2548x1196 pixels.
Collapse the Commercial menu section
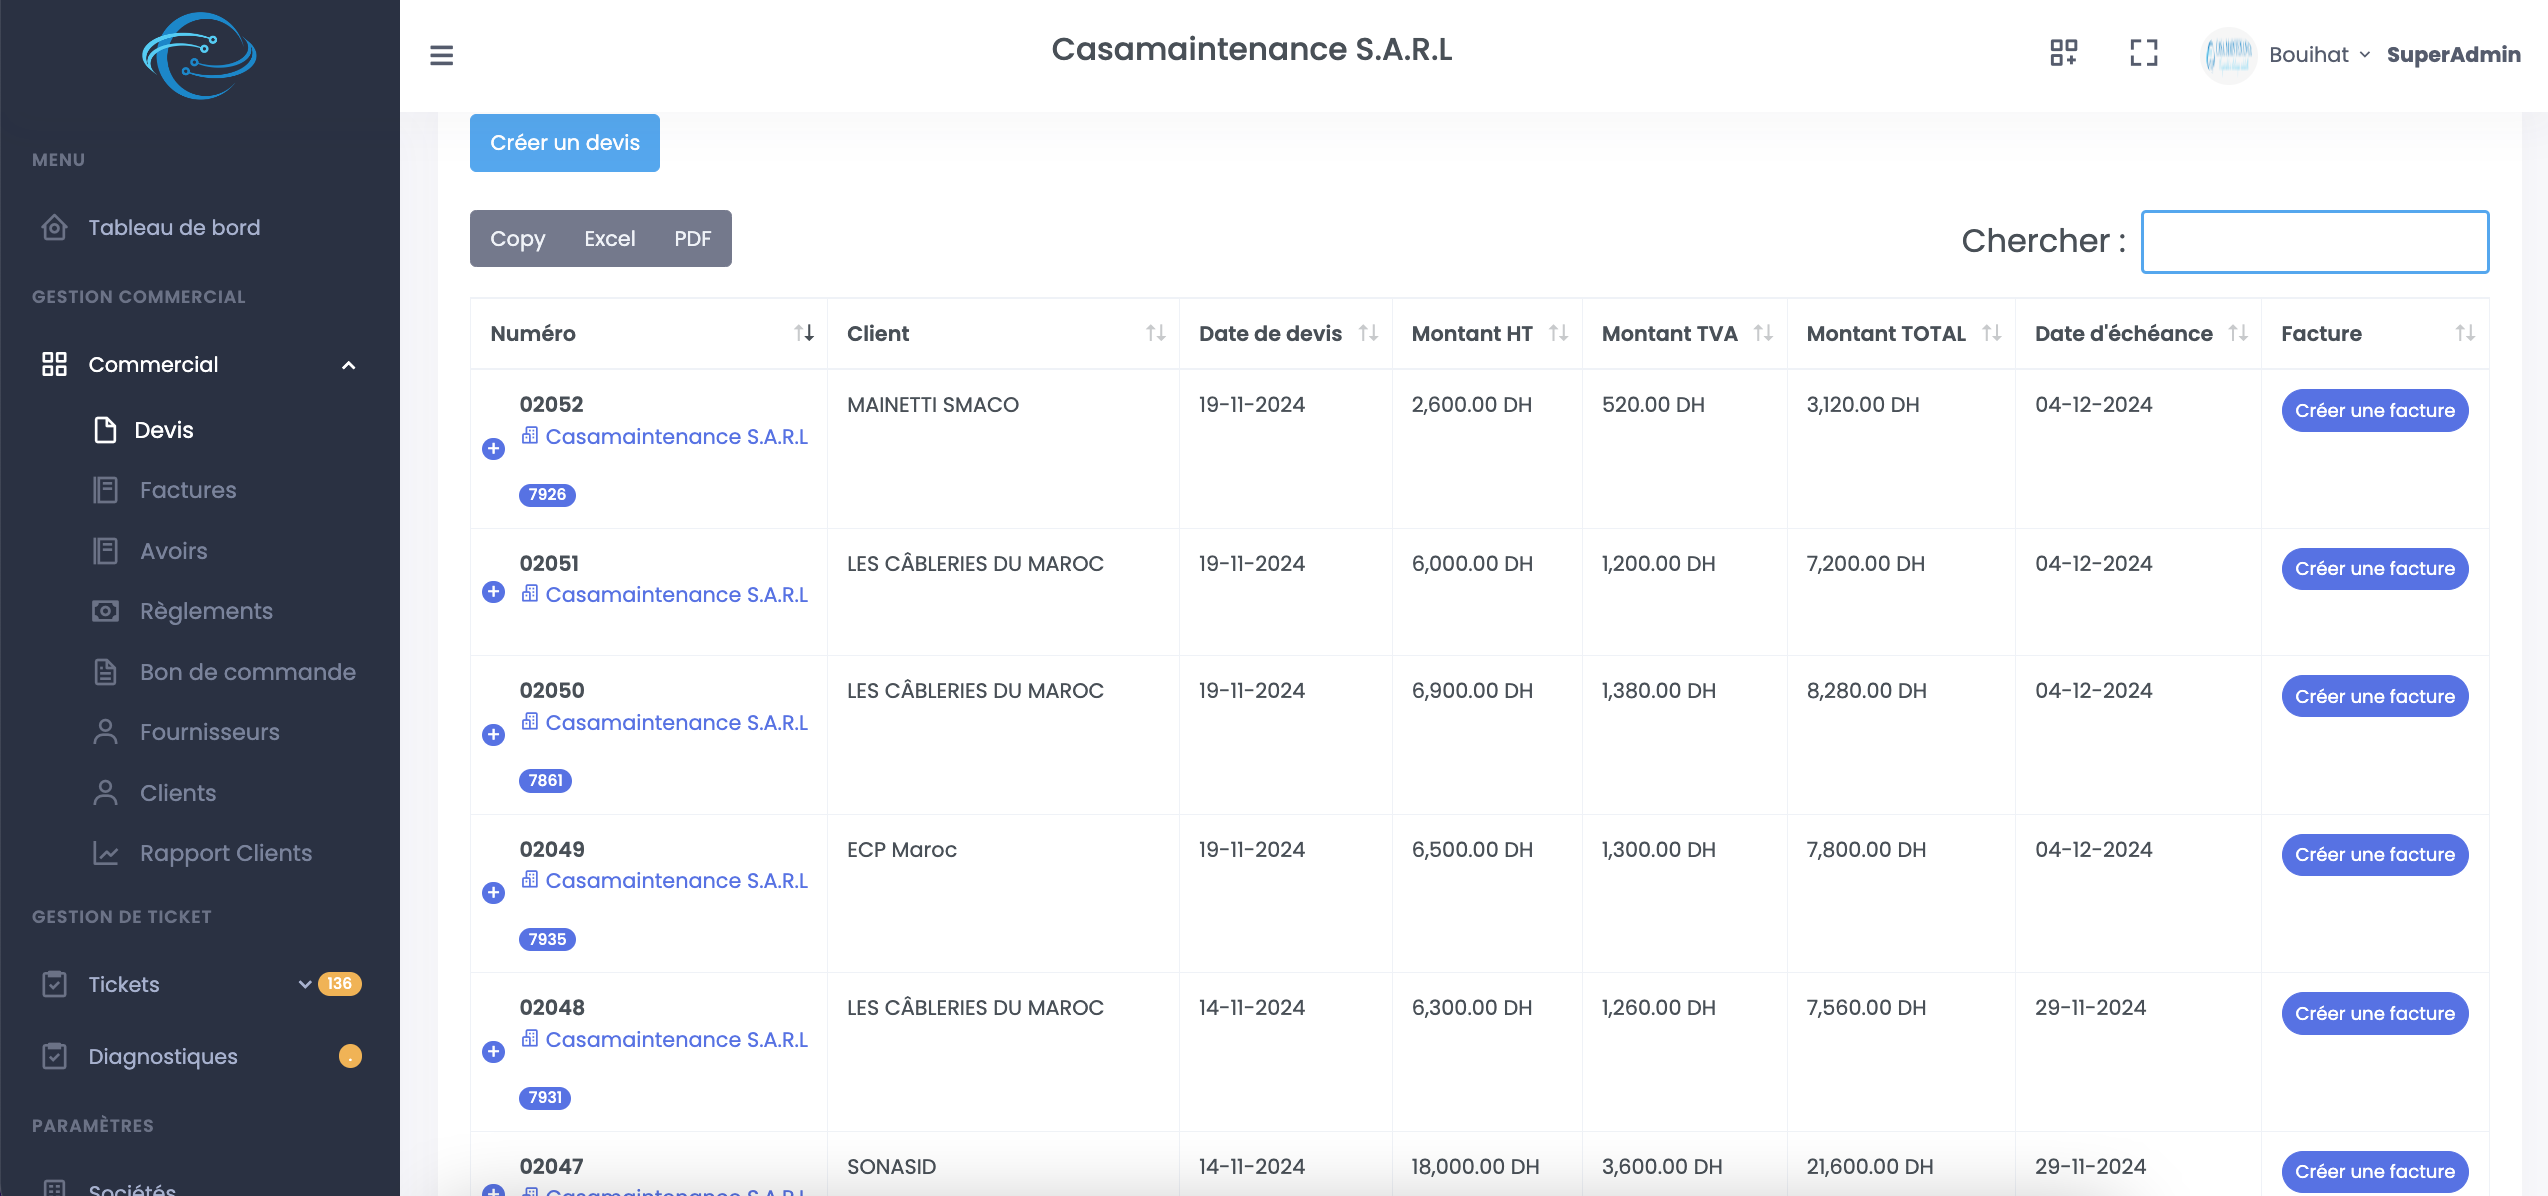pos(199,364)
